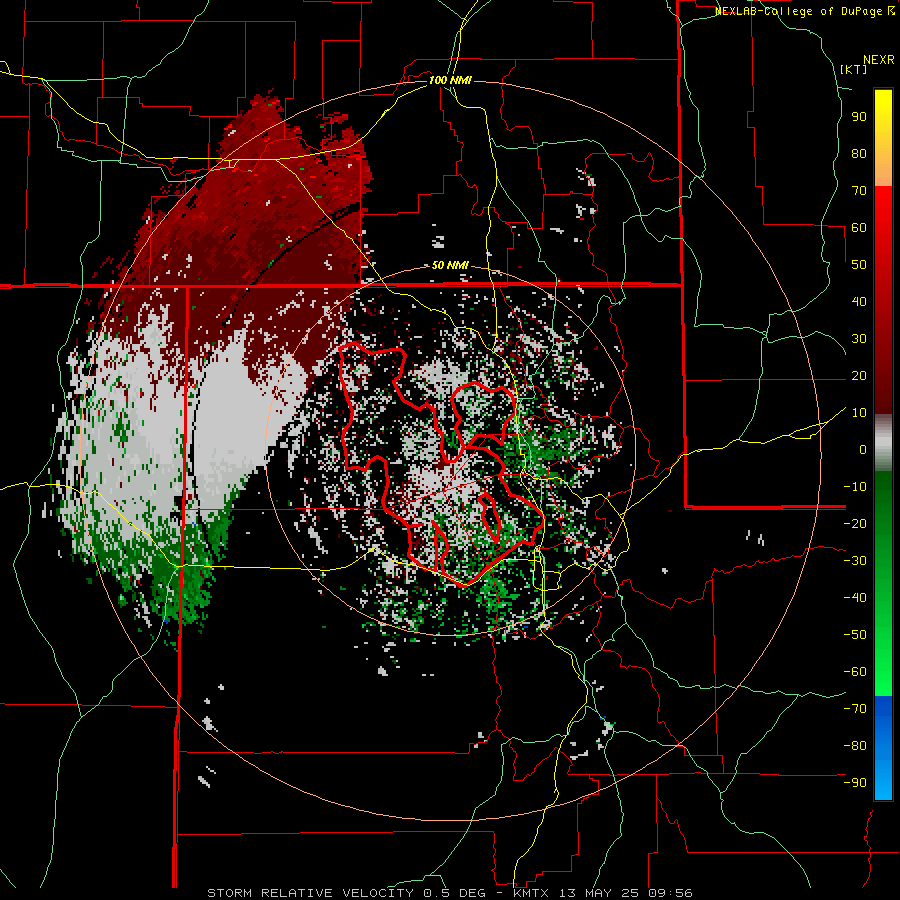
Task: Click the yellow top band of color bar
Action: [x=883, y=138]
